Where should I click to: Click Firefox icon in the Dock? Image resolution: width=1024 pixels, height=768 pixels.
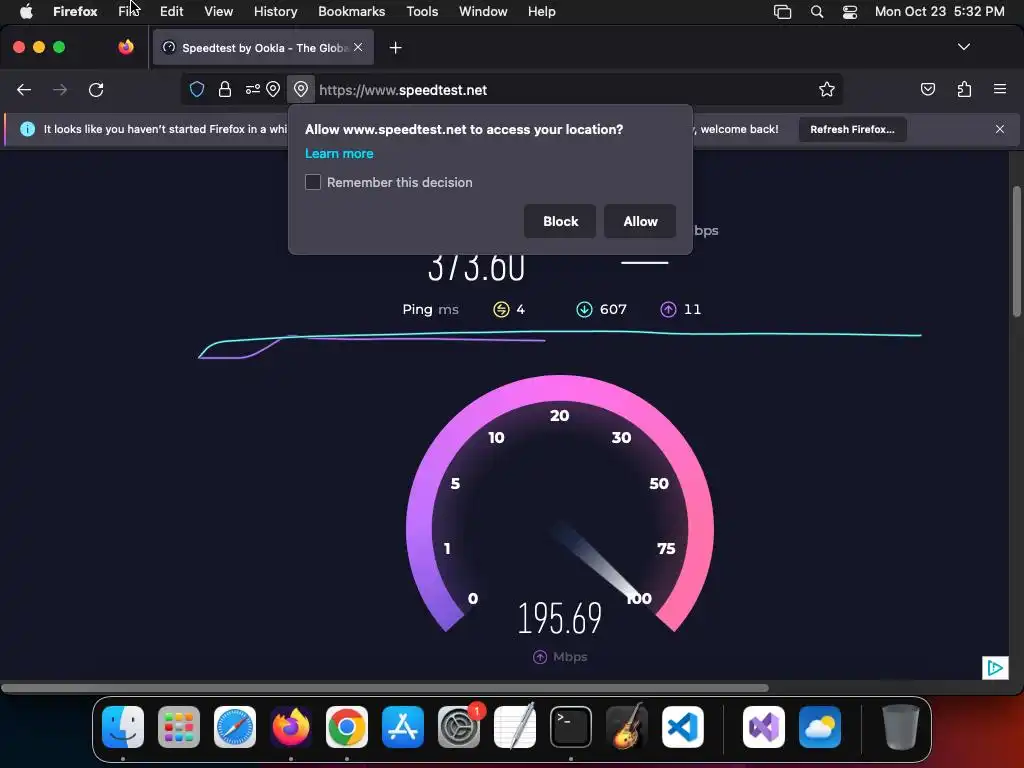pos(291,727)
